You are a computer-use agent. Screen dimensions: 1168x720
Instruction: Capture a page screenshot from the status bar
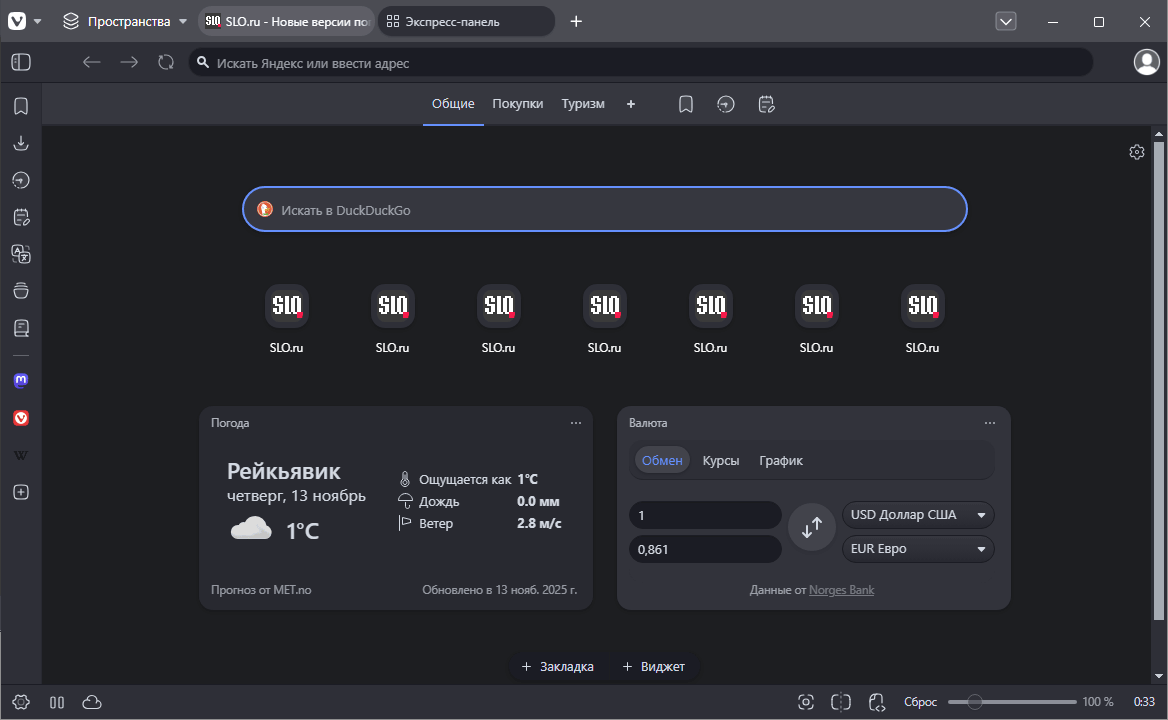tap(806, 701)
